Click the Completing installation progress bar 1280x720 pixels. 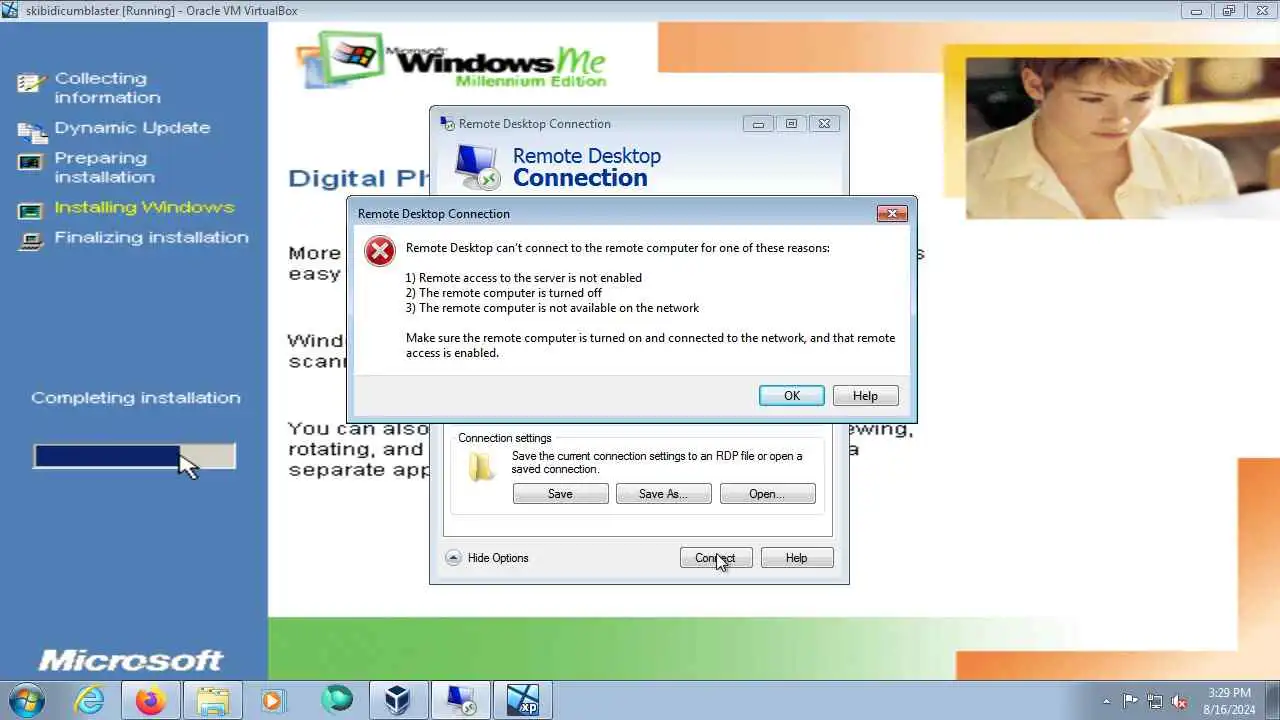(134, 457)
